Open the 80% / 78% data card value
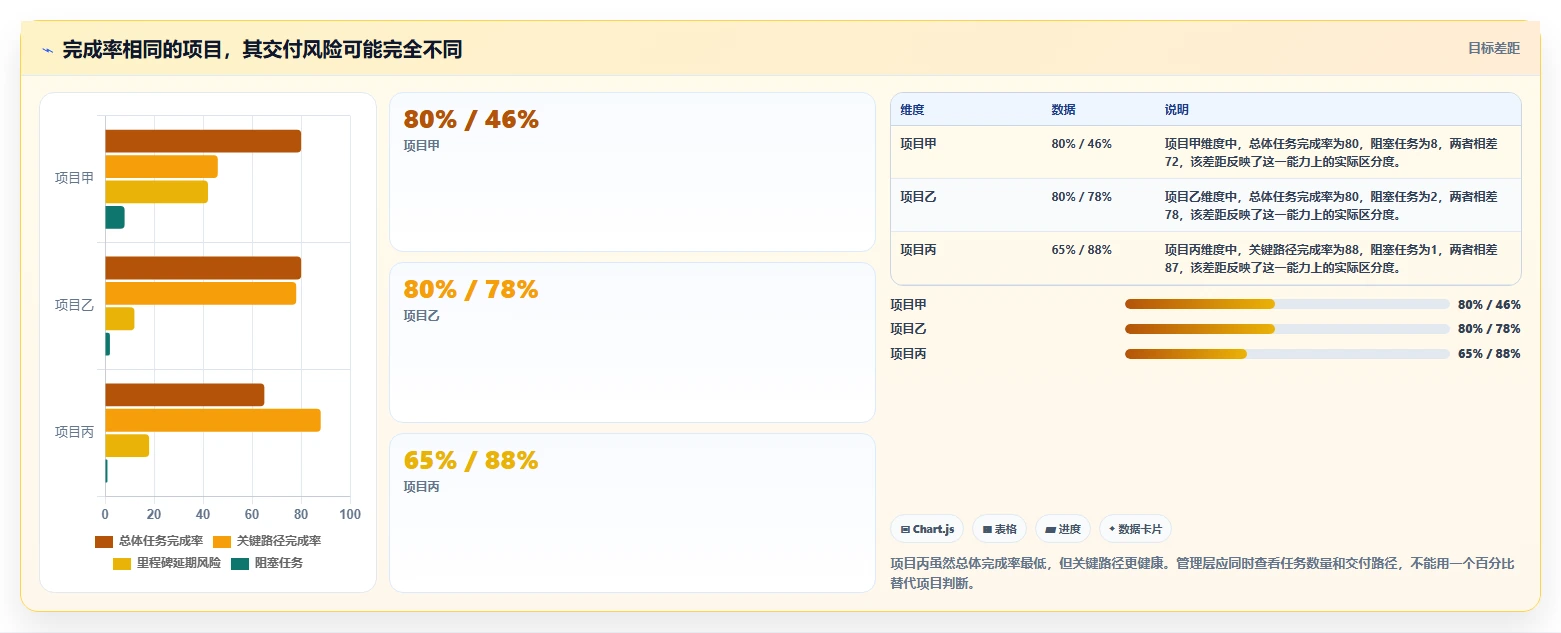This screenshot has width=1561, height=633. click(x=471, y=290)
